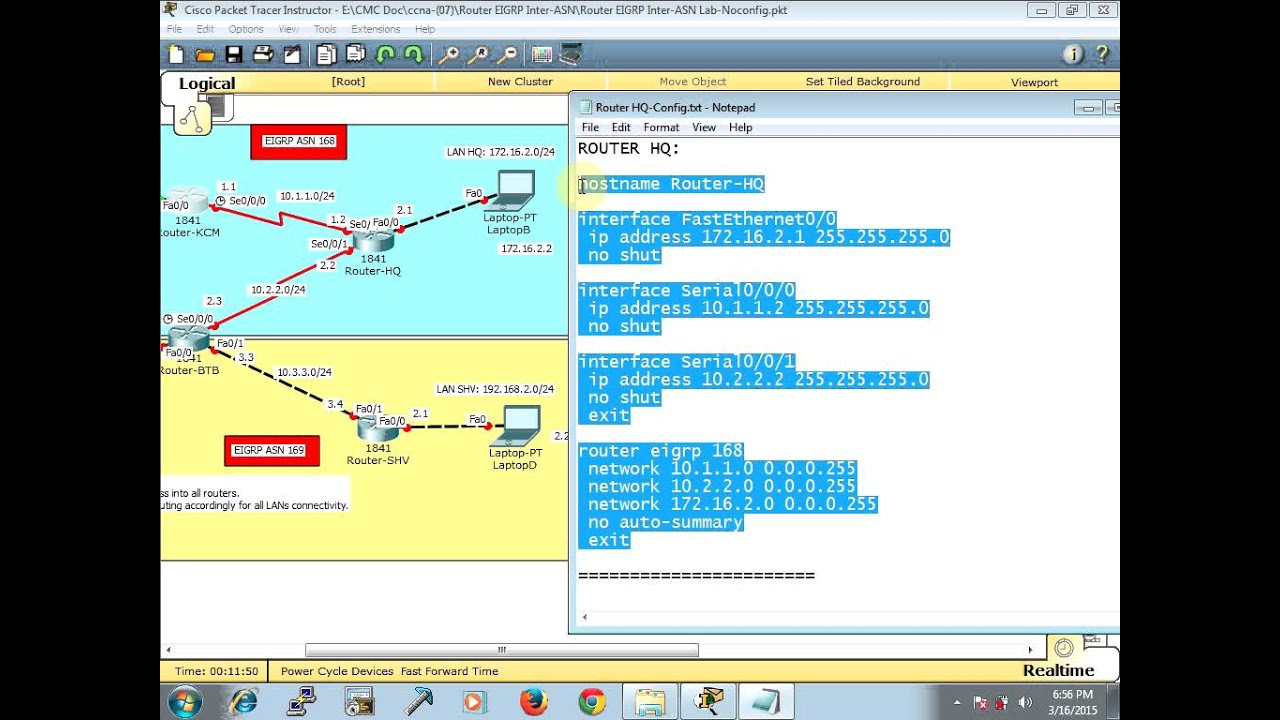
Task: Show hidden system tray icons
Action: (957, 702)
